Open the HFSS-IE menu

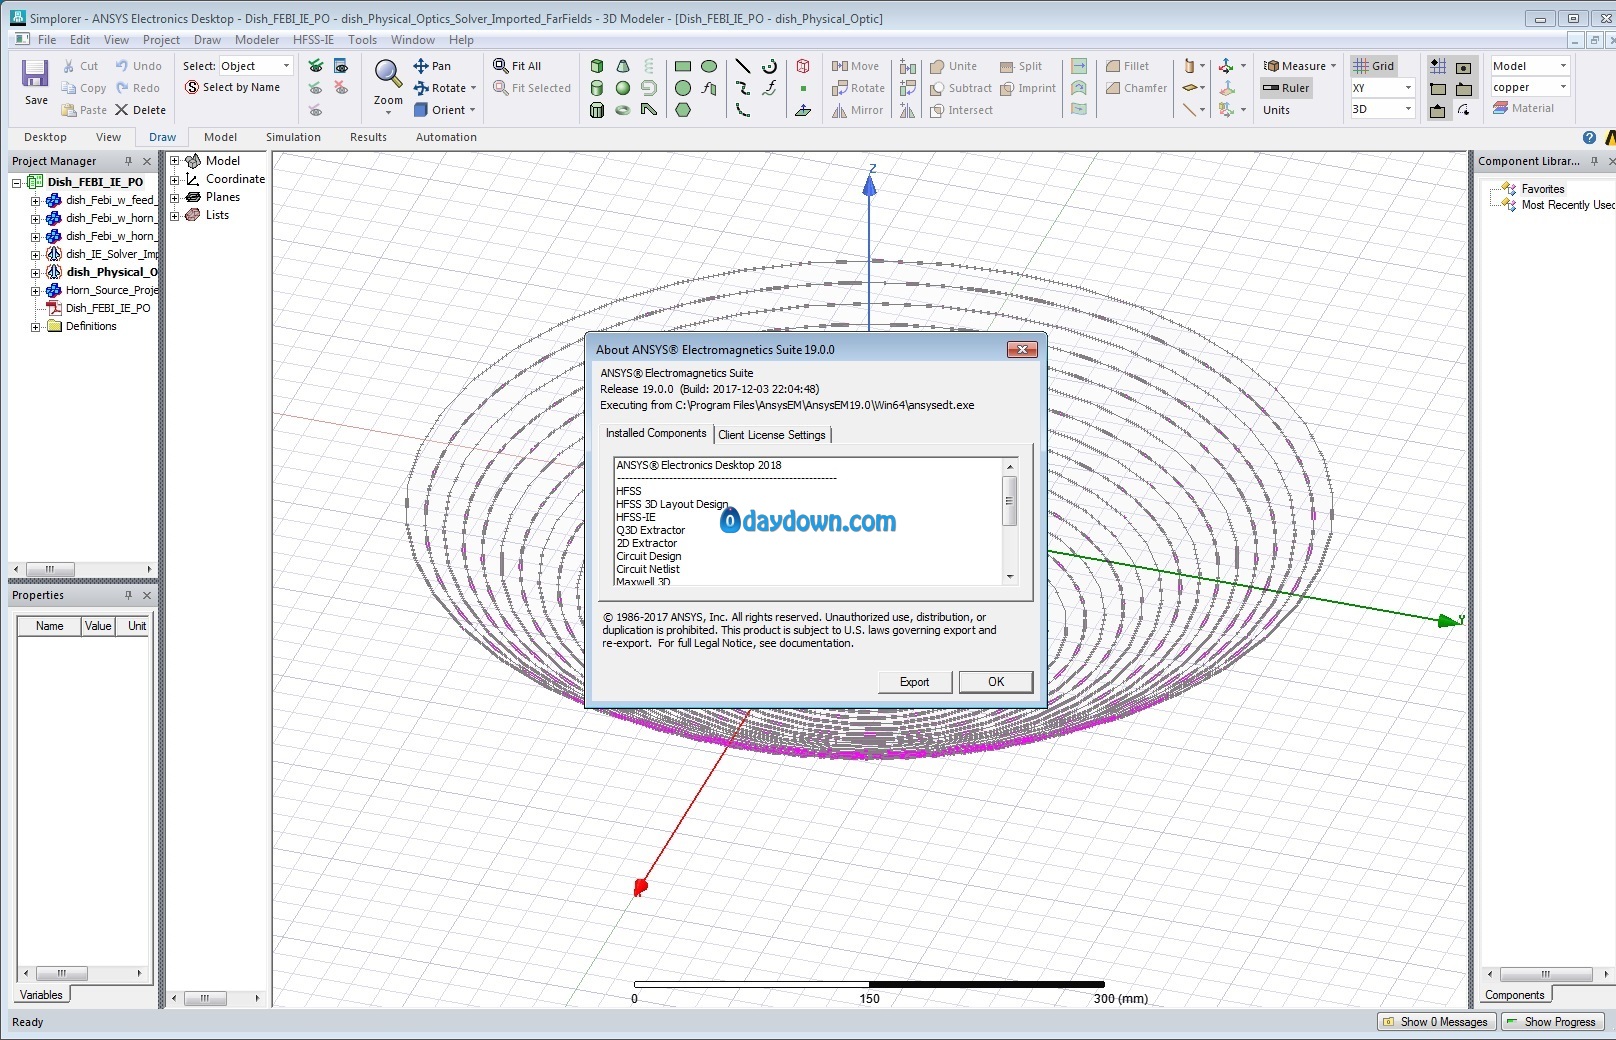[313, 40]
